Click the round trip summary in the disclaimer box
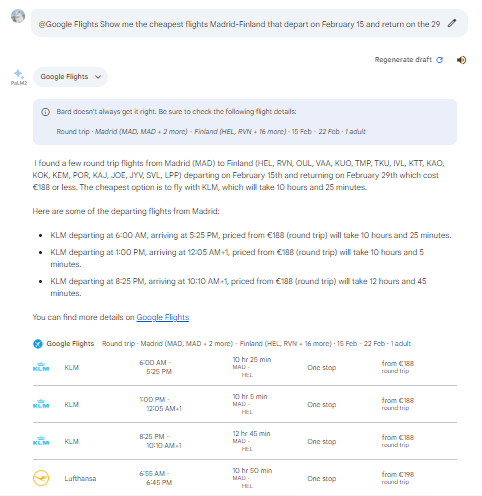This screenshot has height=496, width=482. [211, 132]
